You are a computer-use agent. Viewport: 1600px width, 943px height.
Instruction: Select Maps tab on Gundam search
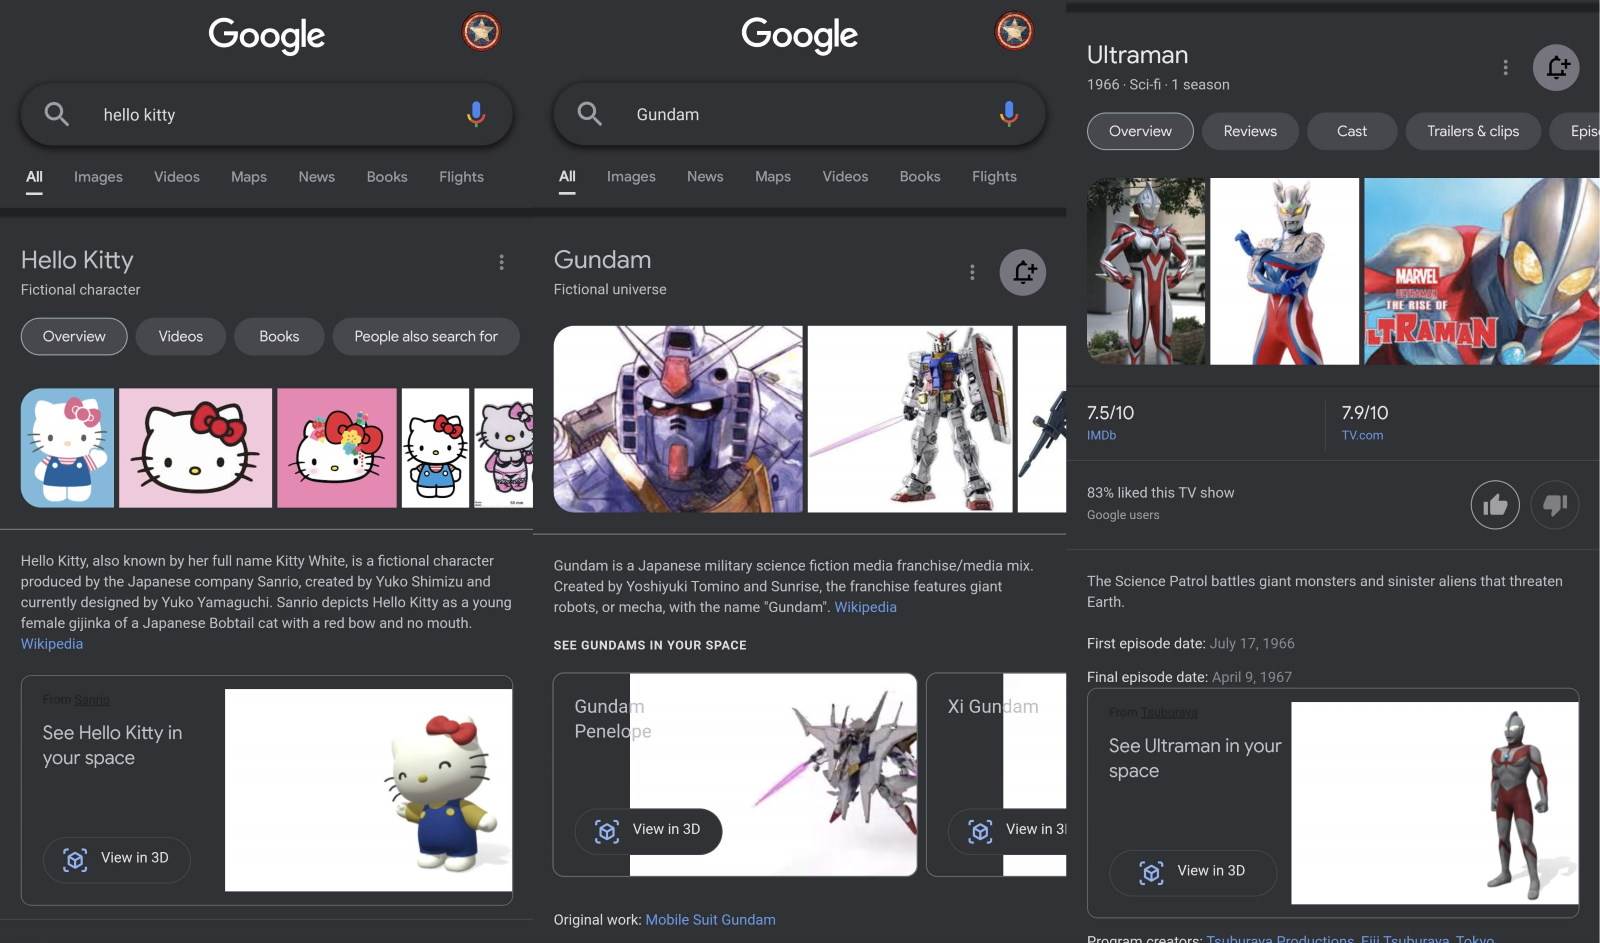coord(773,176)
